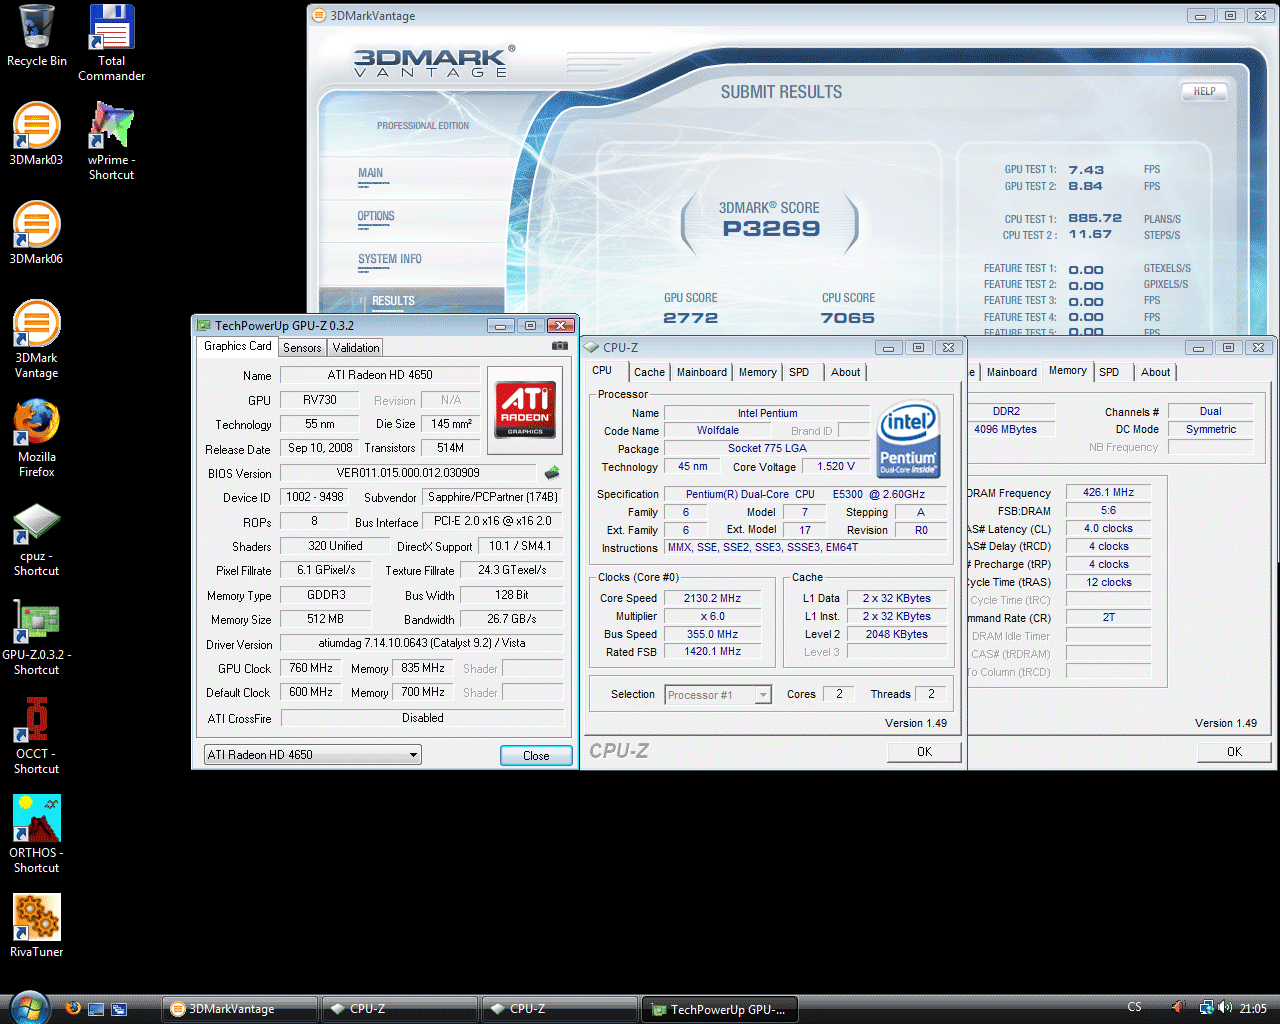The image size is (1280, 1024).
Task: Open the About tab in rear CPU-Z window
Action: 1155,372
